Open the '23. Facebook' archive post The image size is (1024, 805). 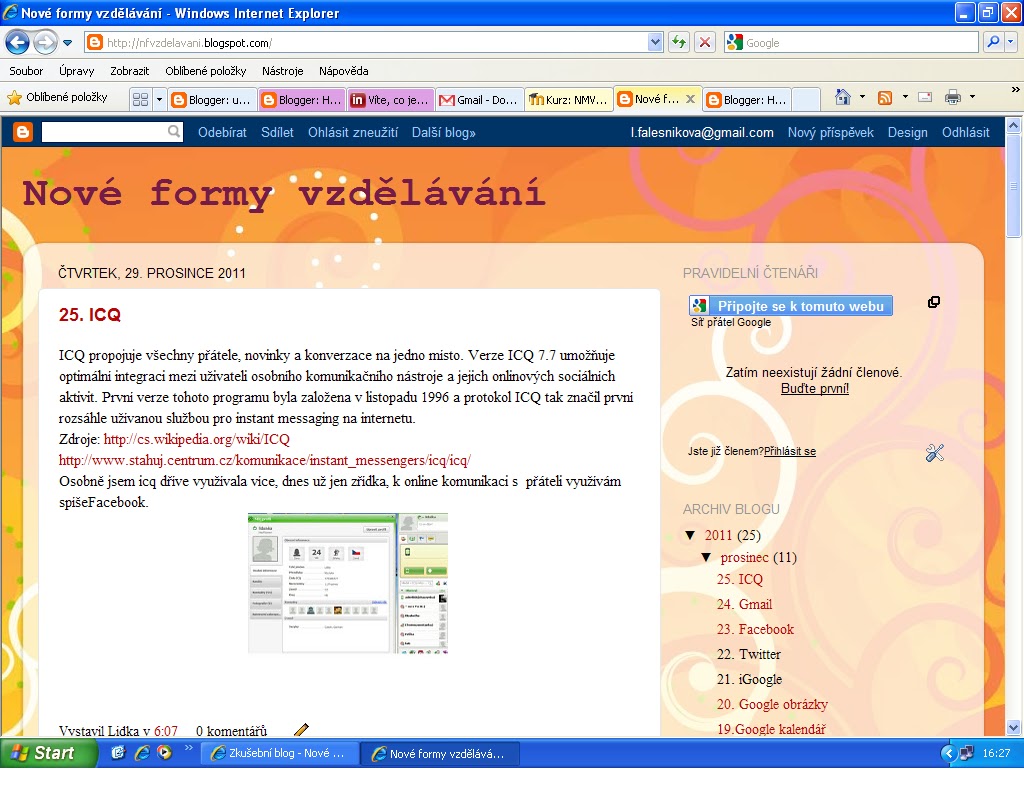[x=755, y=629]
